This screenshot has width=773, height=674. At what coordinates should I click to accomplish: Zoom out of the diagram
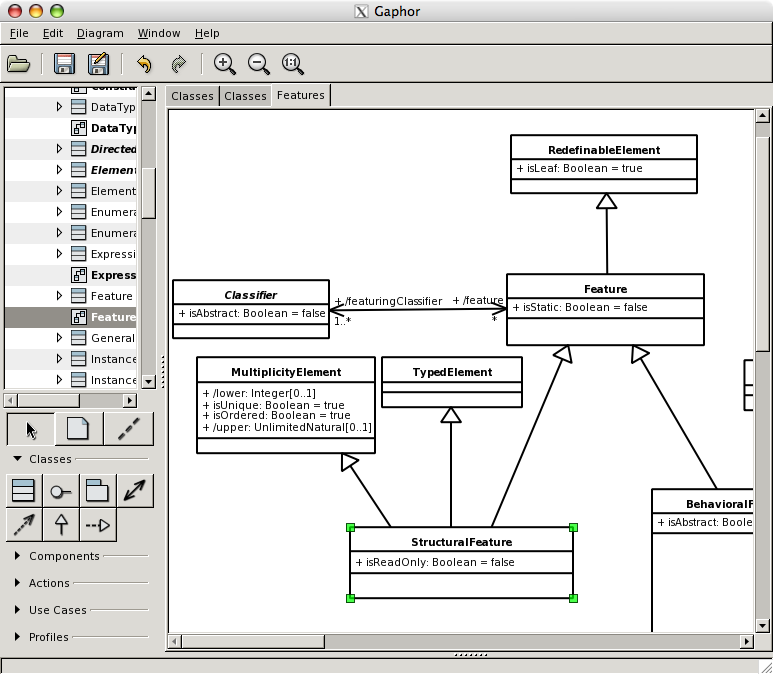coord(258,64)
